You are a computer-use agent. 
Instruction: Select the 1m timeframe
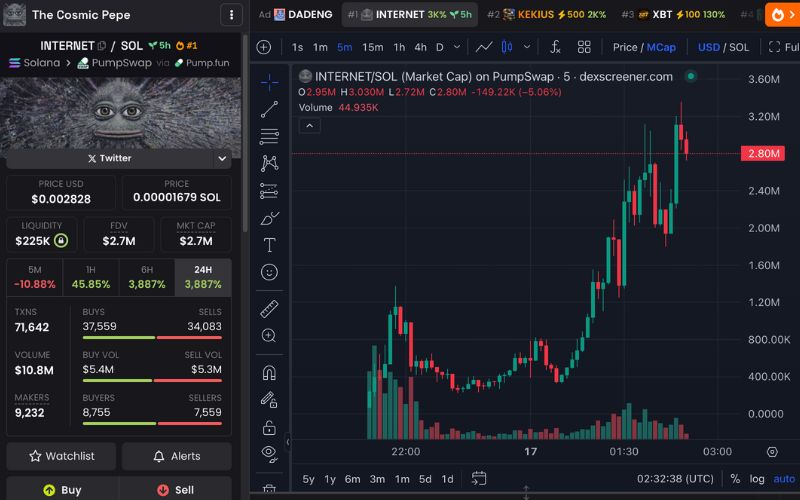click(x=320, y=47)
